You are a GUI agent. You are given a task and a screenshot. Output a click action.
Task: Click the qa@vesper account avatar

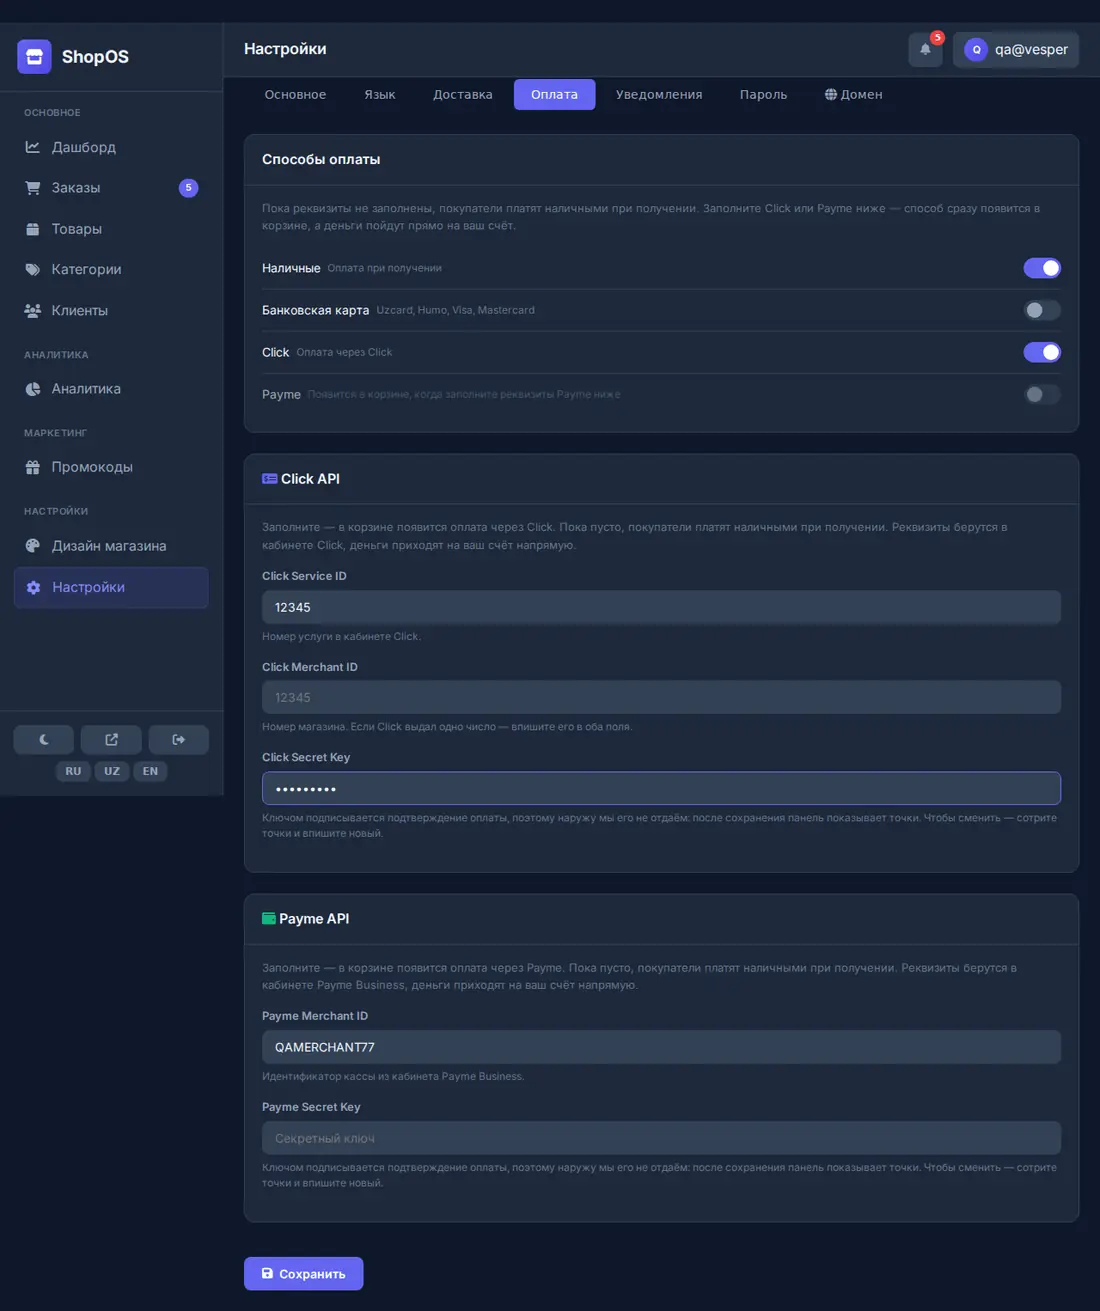pyautogui.click(x=976, y=49)
